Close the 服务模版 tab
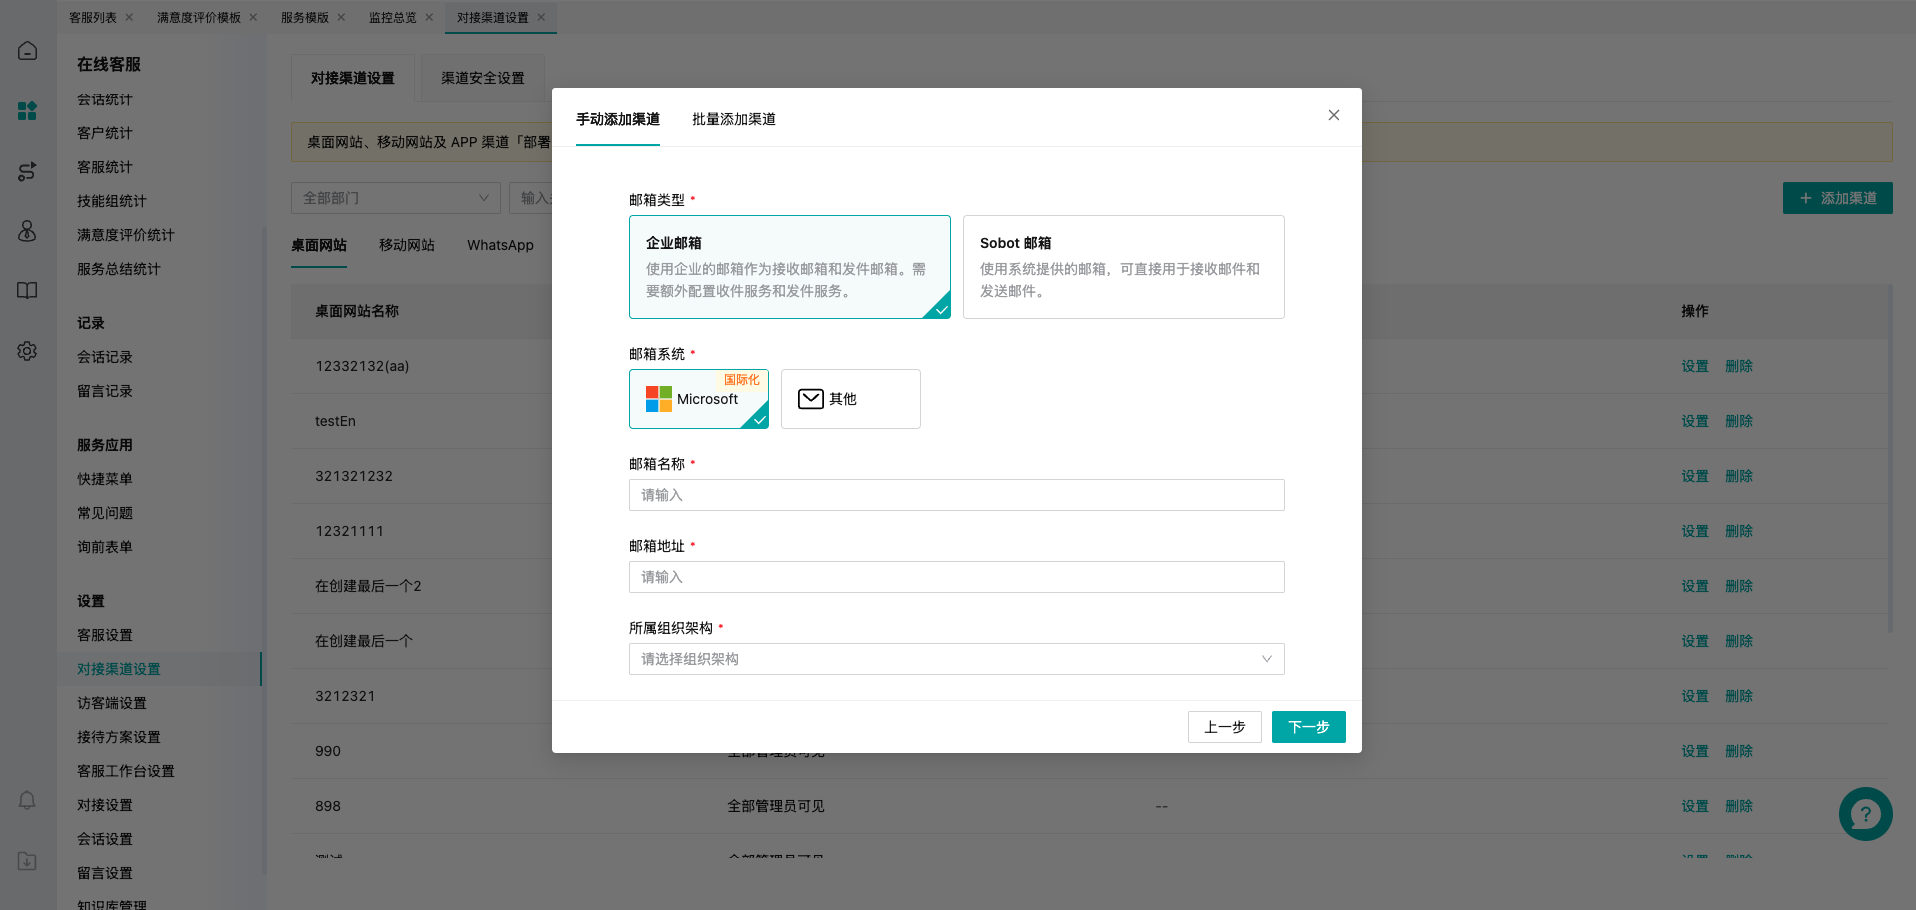 [341, 17]
